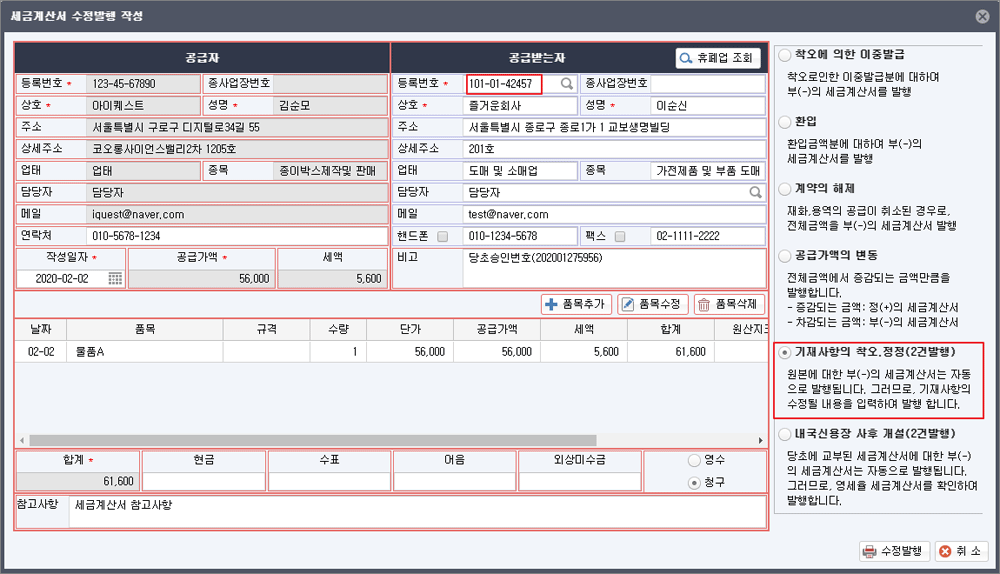Click horizontal scrollbar thumb under item table

click(x=312, y=441)
